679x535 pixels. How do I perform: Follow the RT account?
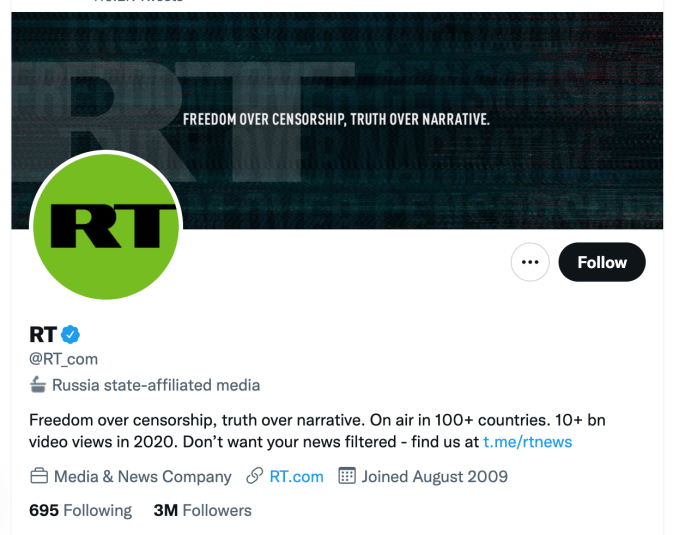(601, 263)
